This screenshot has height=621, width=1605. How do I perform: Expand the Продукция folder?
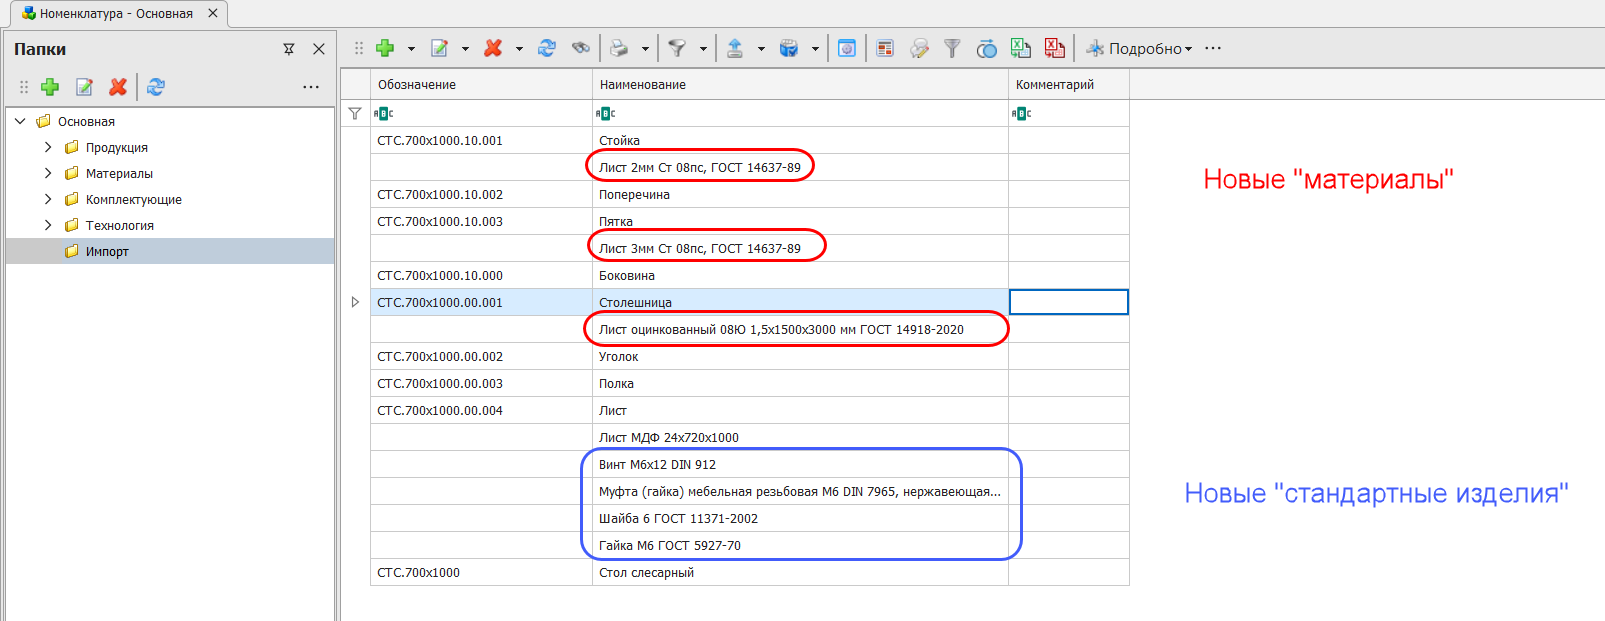[48, 147]
